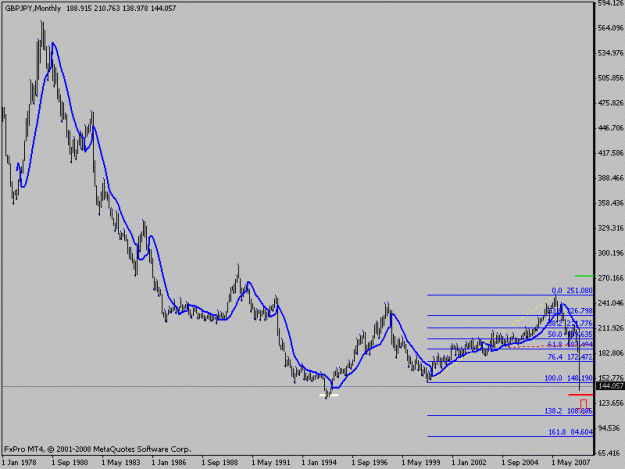This screenshot has height=469, width=625.
Task: Click the 388.466 price axis label
Action: [611, 178]
